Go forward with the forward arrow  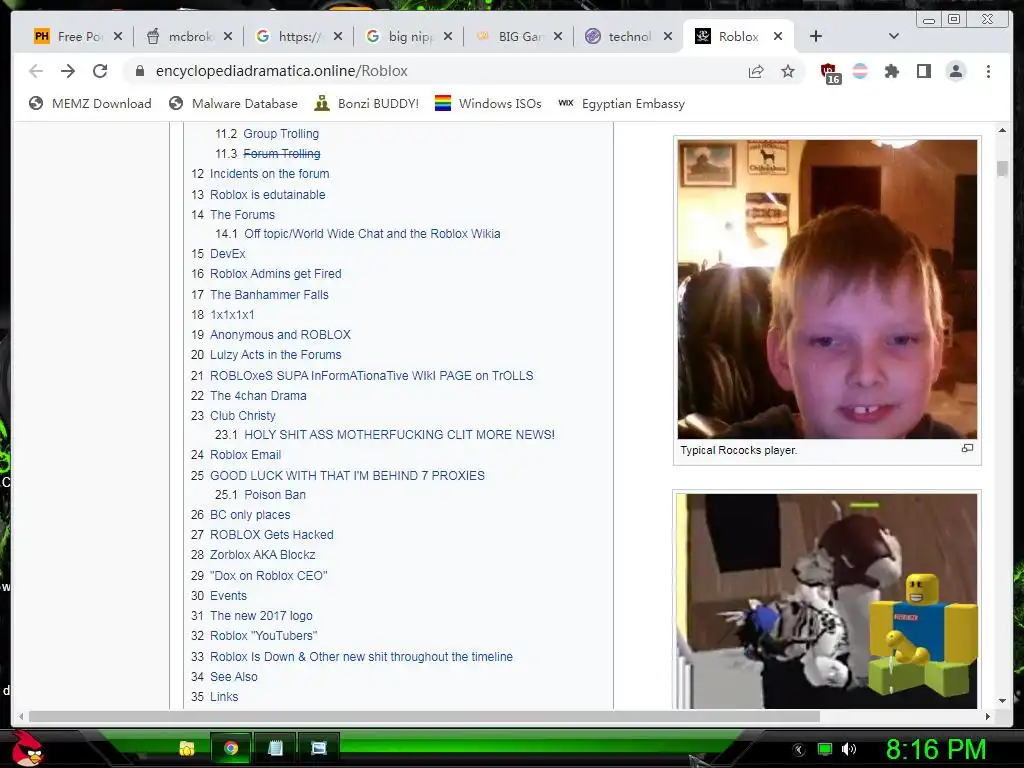(68, 71)
